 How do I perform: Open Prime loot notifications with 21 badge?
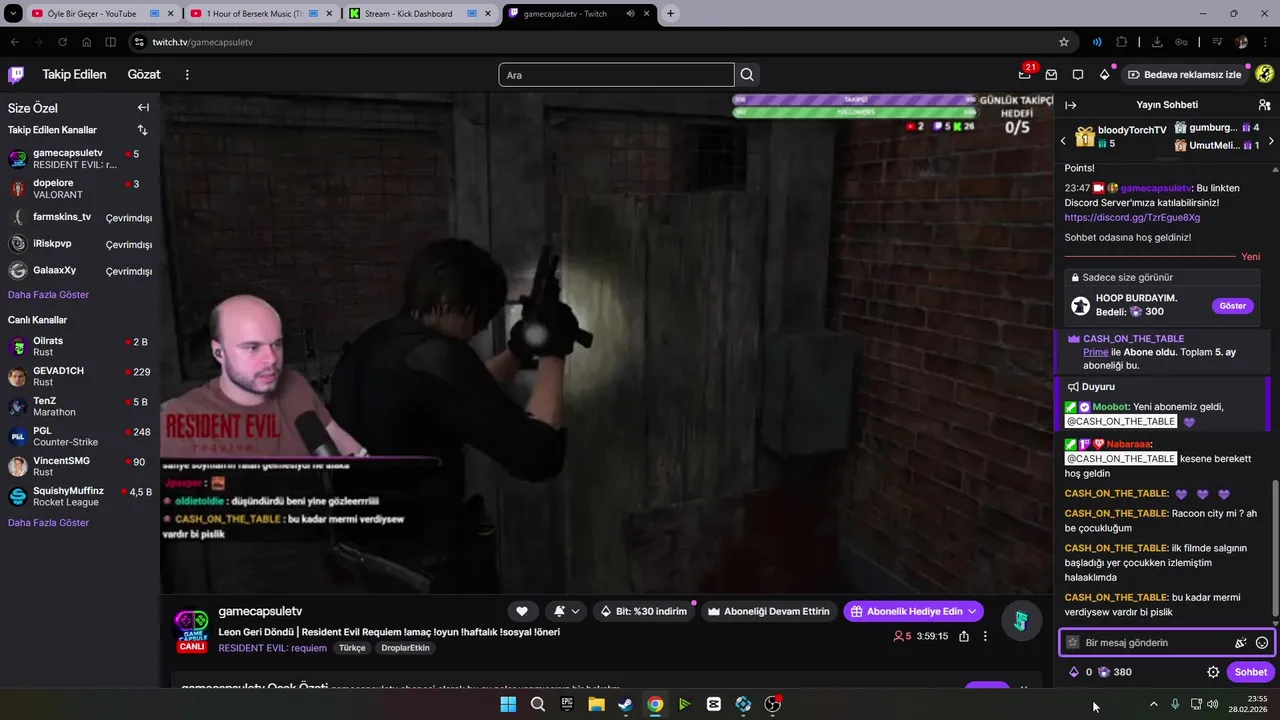click(x=1025, y=74)
